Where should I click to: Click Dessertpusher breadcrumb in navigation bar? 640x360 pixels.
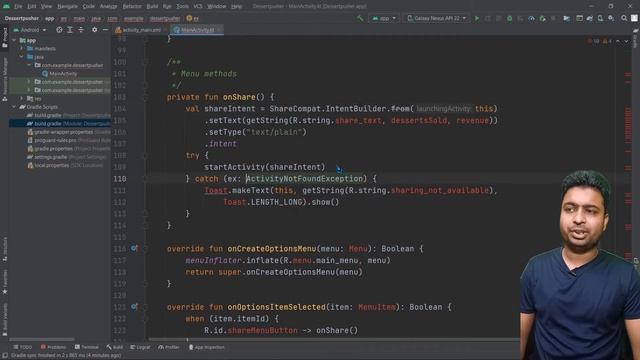tap(22, 18)
